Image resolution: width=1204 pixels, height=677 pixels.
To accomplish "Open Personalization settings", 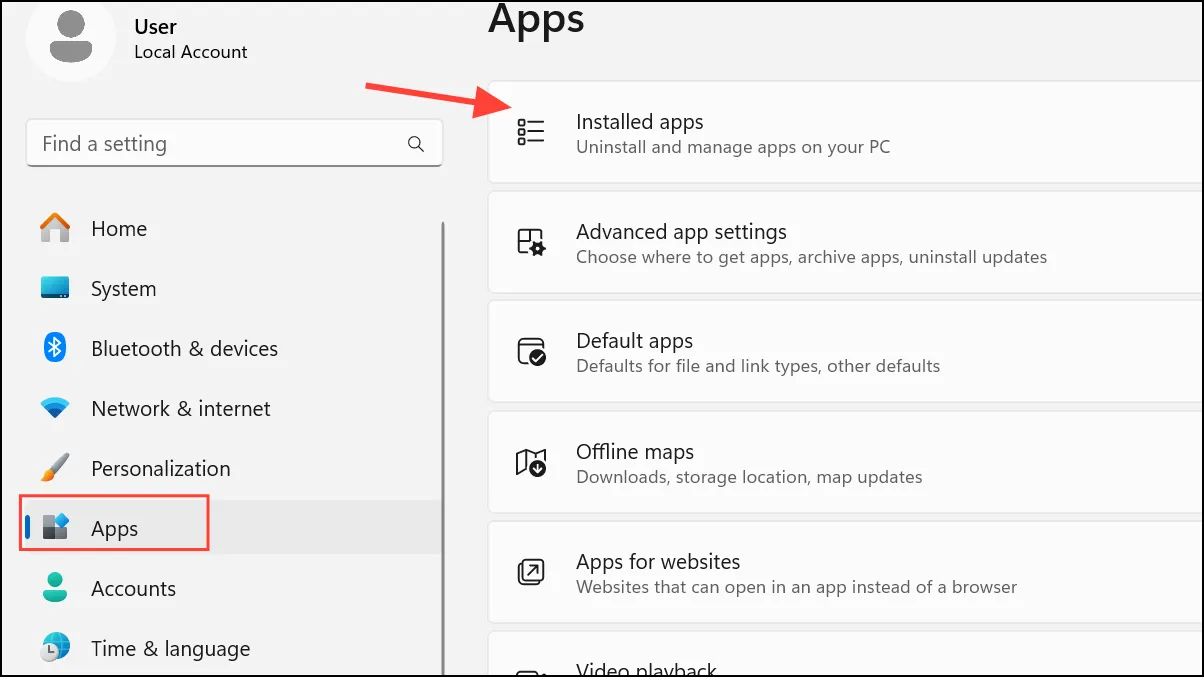I will pos(230,469).
